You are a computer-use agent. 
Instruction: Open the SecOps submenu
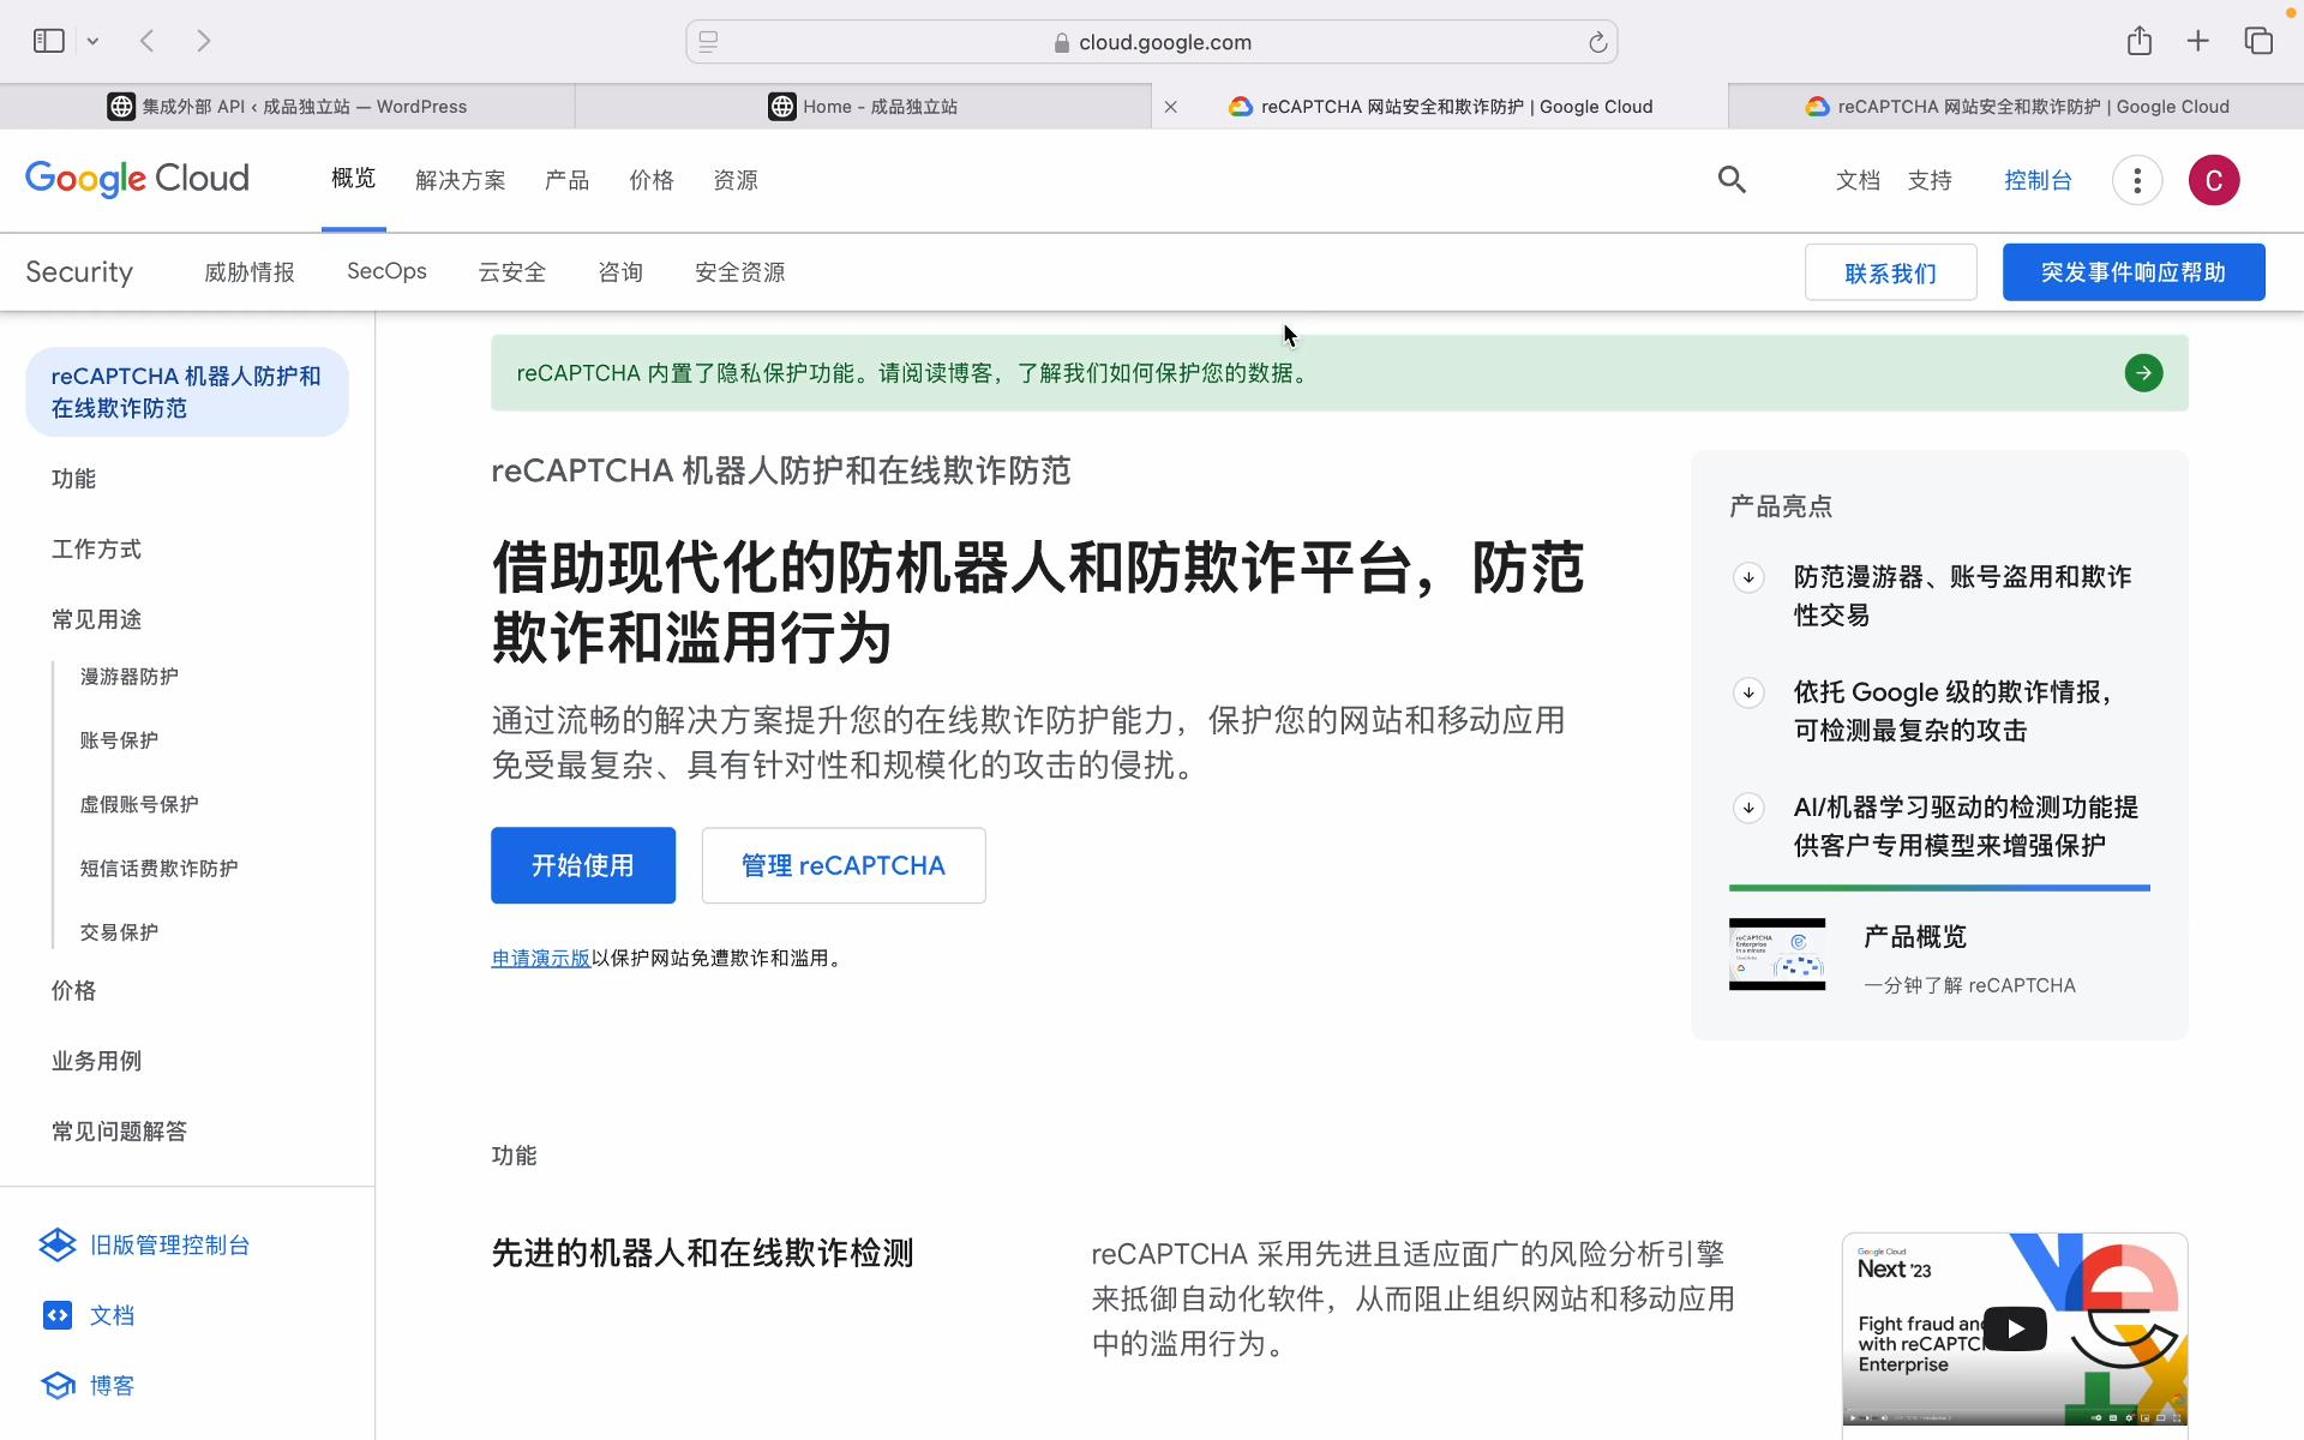click(386, 271)
